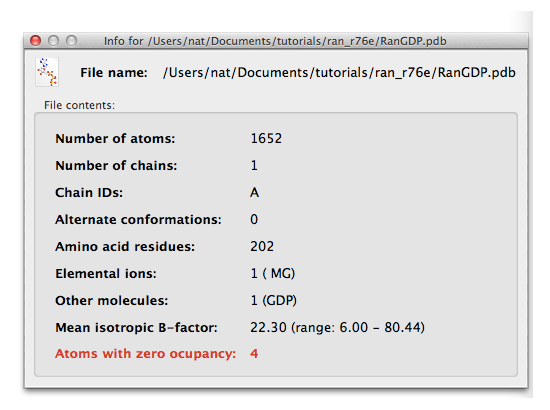Screen dimensions: 550x410
Task: Click the 'Other molecules:' label
Action: (x=112, y=301)
